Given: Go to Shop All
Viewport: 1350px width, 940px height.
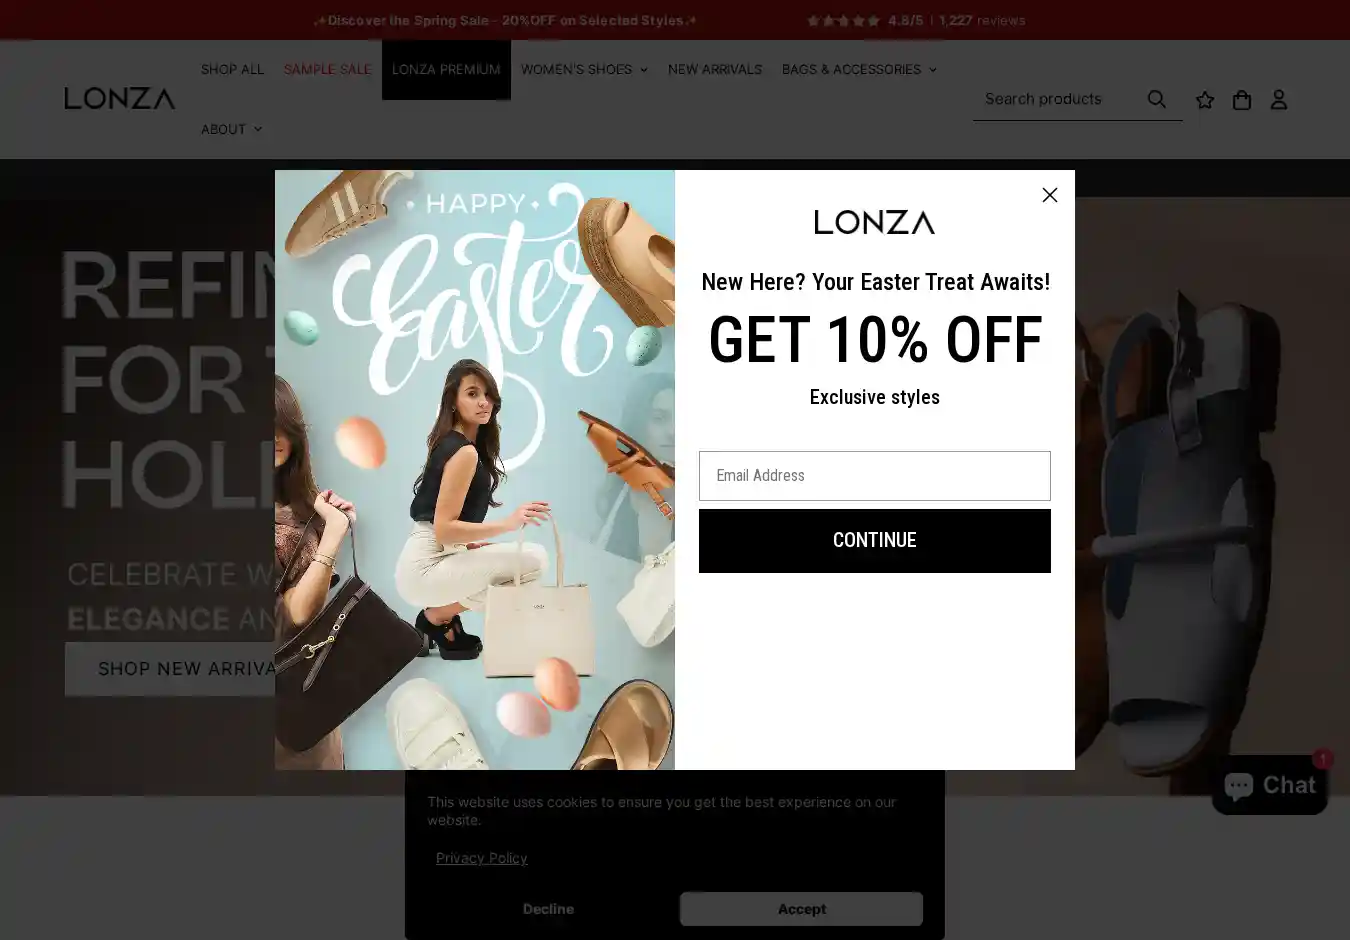Looking at the screenshot, I should coord(232,70).
